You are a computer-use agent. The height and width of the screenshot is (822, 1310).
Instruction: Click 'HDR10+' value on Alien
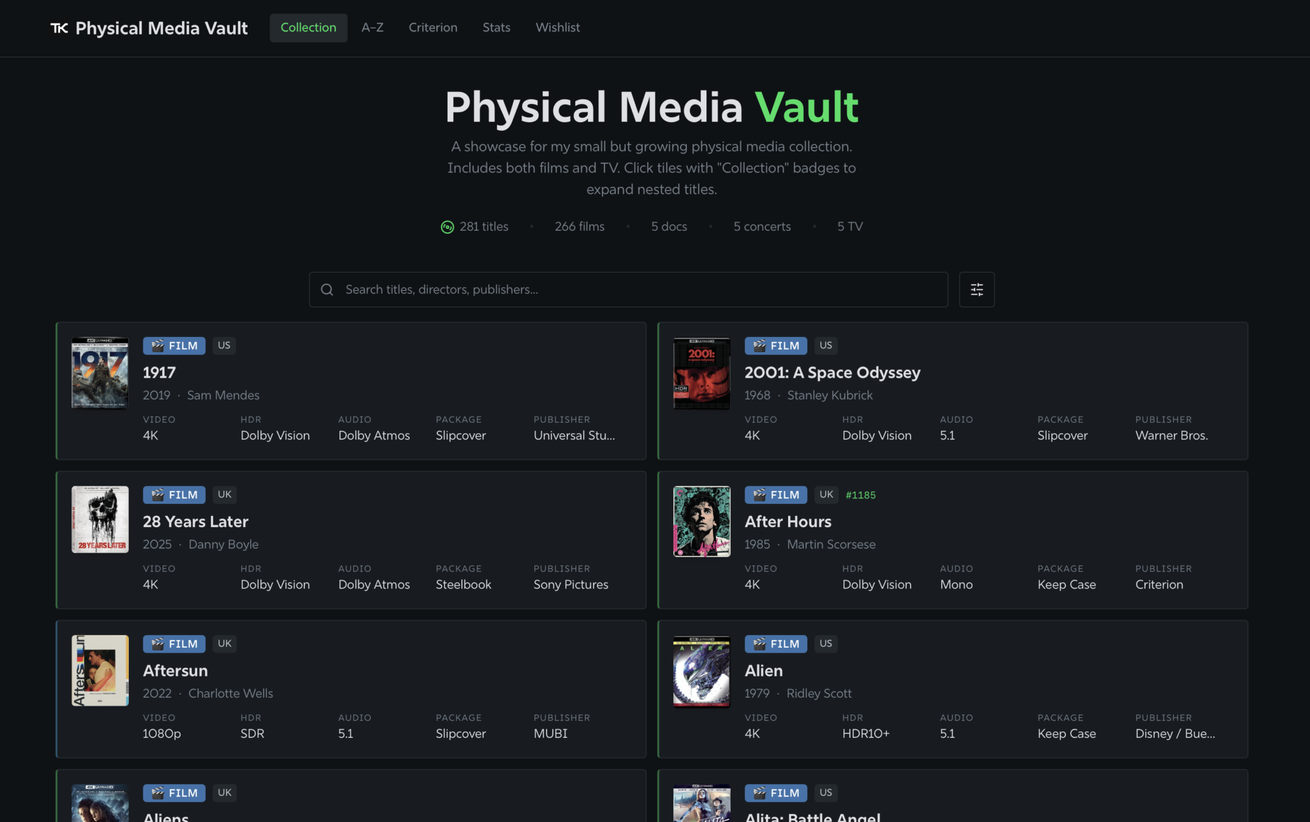pyautogui.click(x=866, y=734)
